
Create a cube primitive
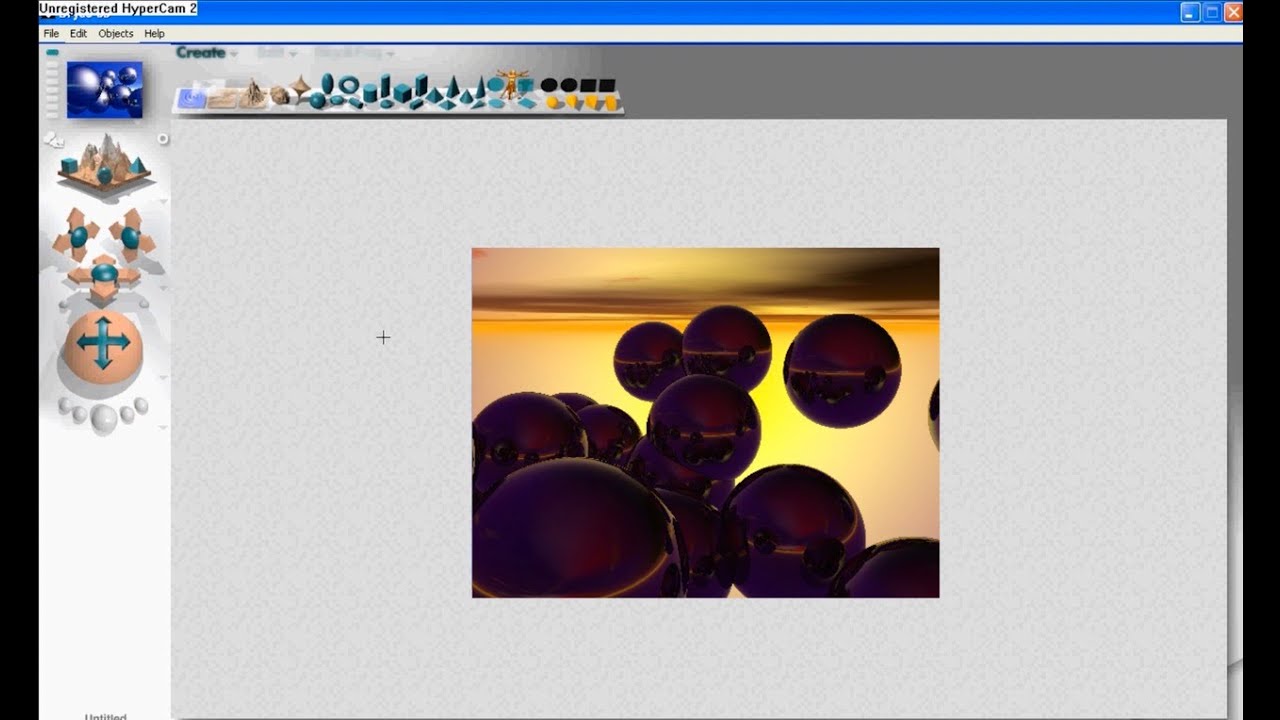(x=402, y=93)
